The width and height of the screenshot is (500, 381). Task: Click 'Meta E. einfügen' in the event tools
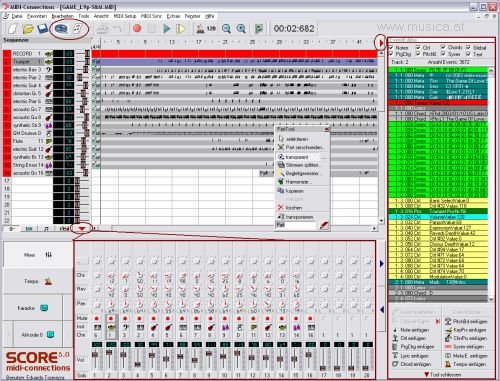(x=466, y=356)
